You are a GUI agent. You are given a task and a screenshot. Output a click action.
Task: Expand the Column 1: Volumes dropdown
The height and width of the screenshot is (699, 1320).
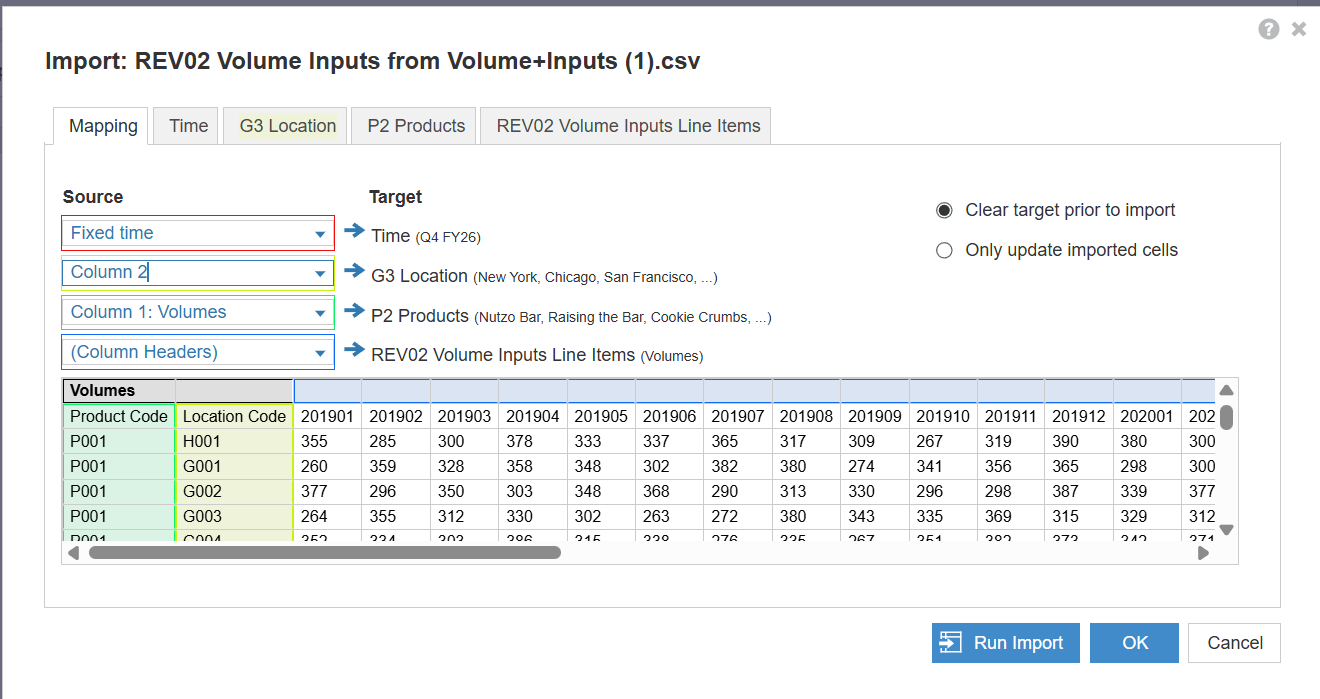319,313
